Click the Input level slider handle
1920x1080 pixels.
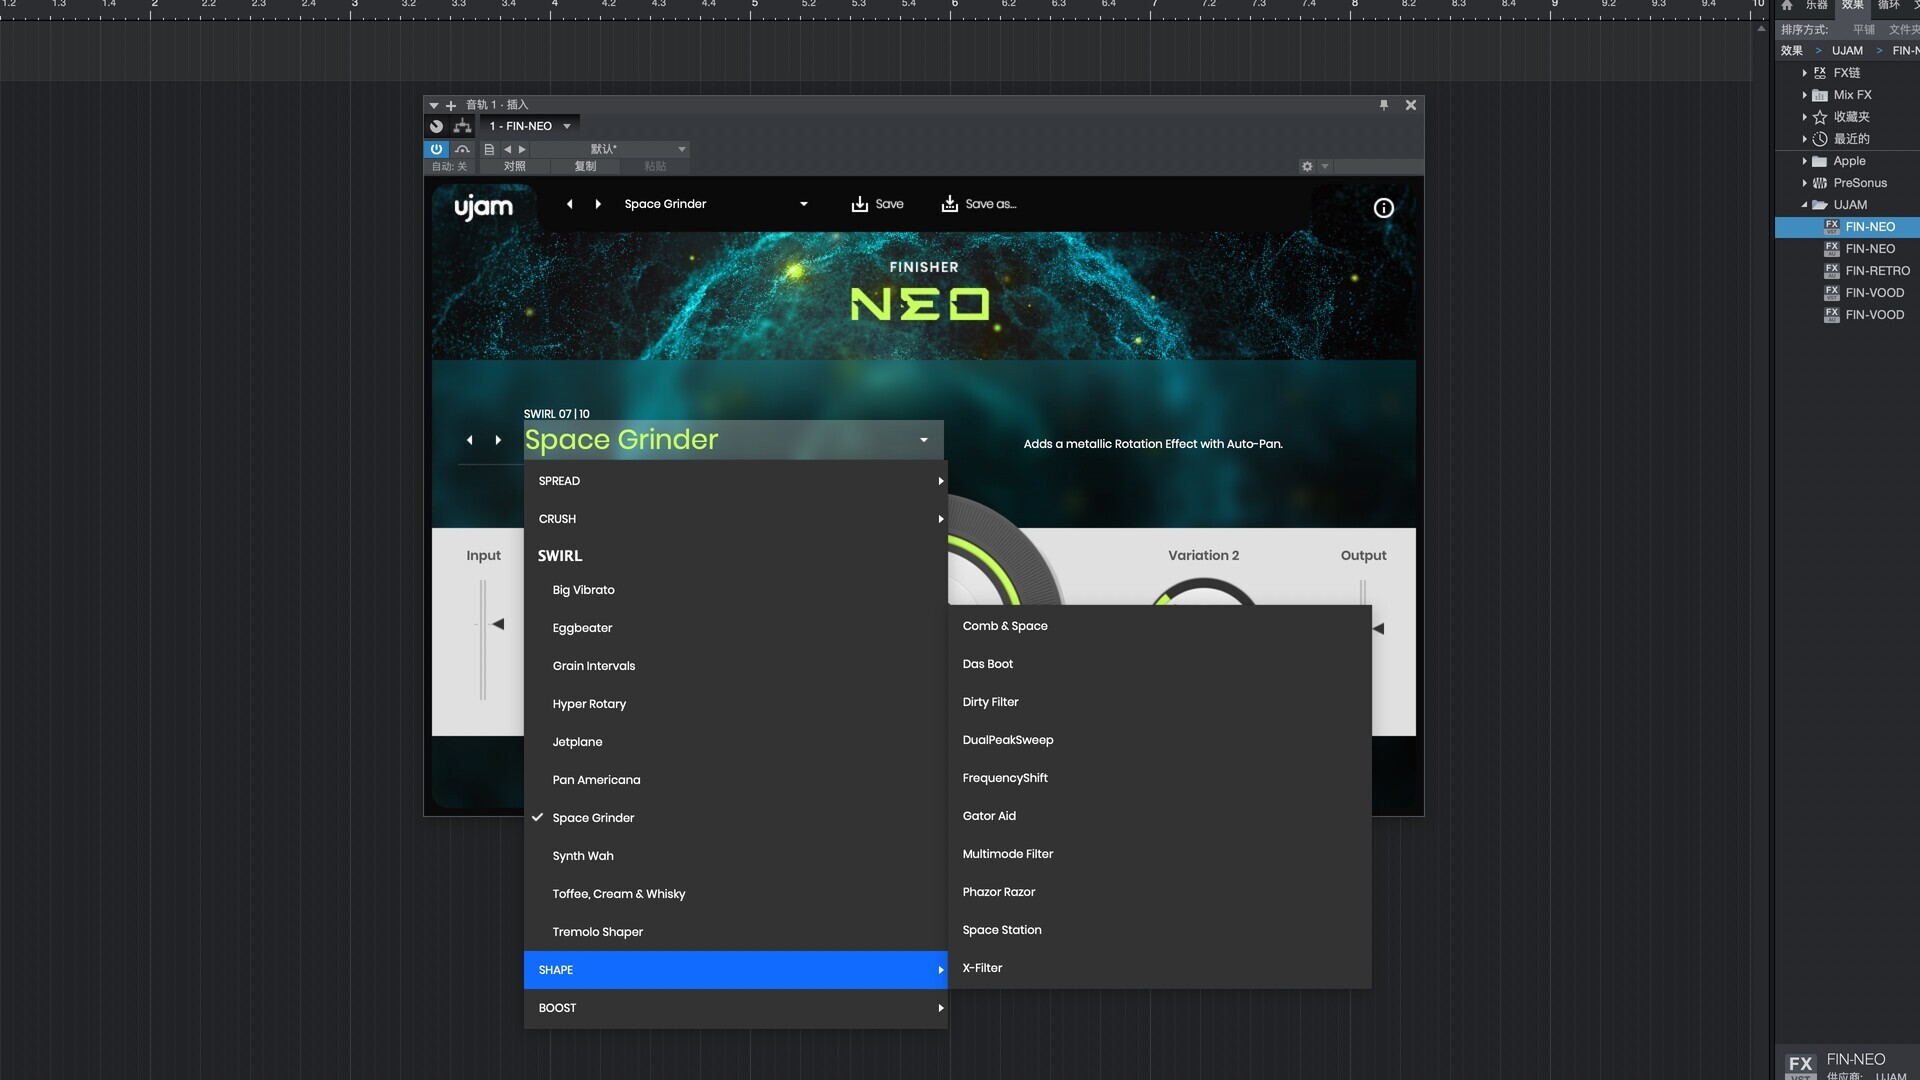click(x=497, y=624)
